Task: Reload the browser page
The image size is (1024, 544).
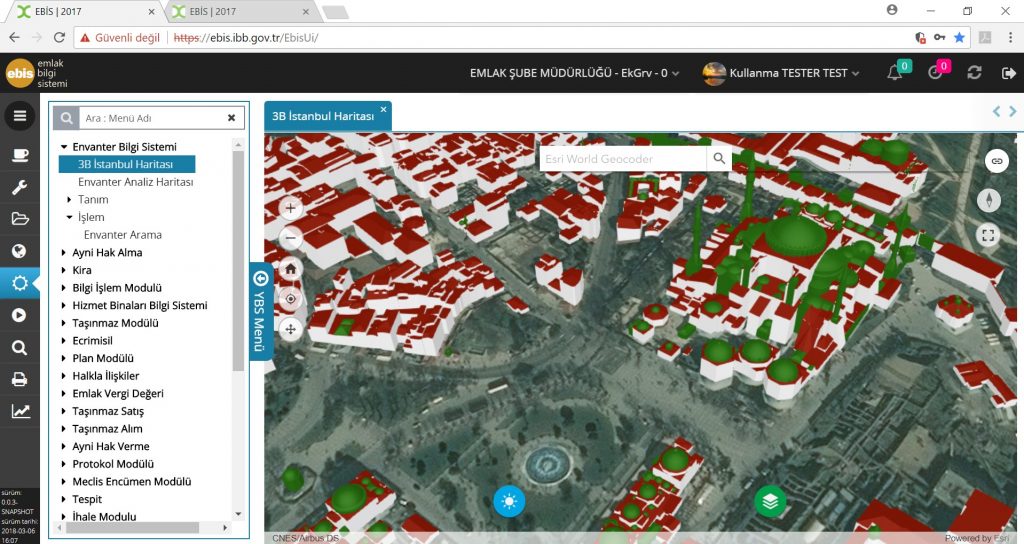Action: [59, 37]
